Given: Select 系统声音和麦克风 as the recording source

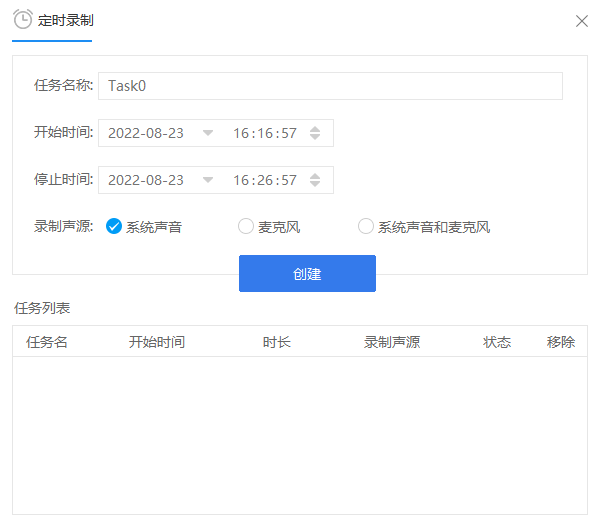Looking at the screenshot, I should point(366,227).
